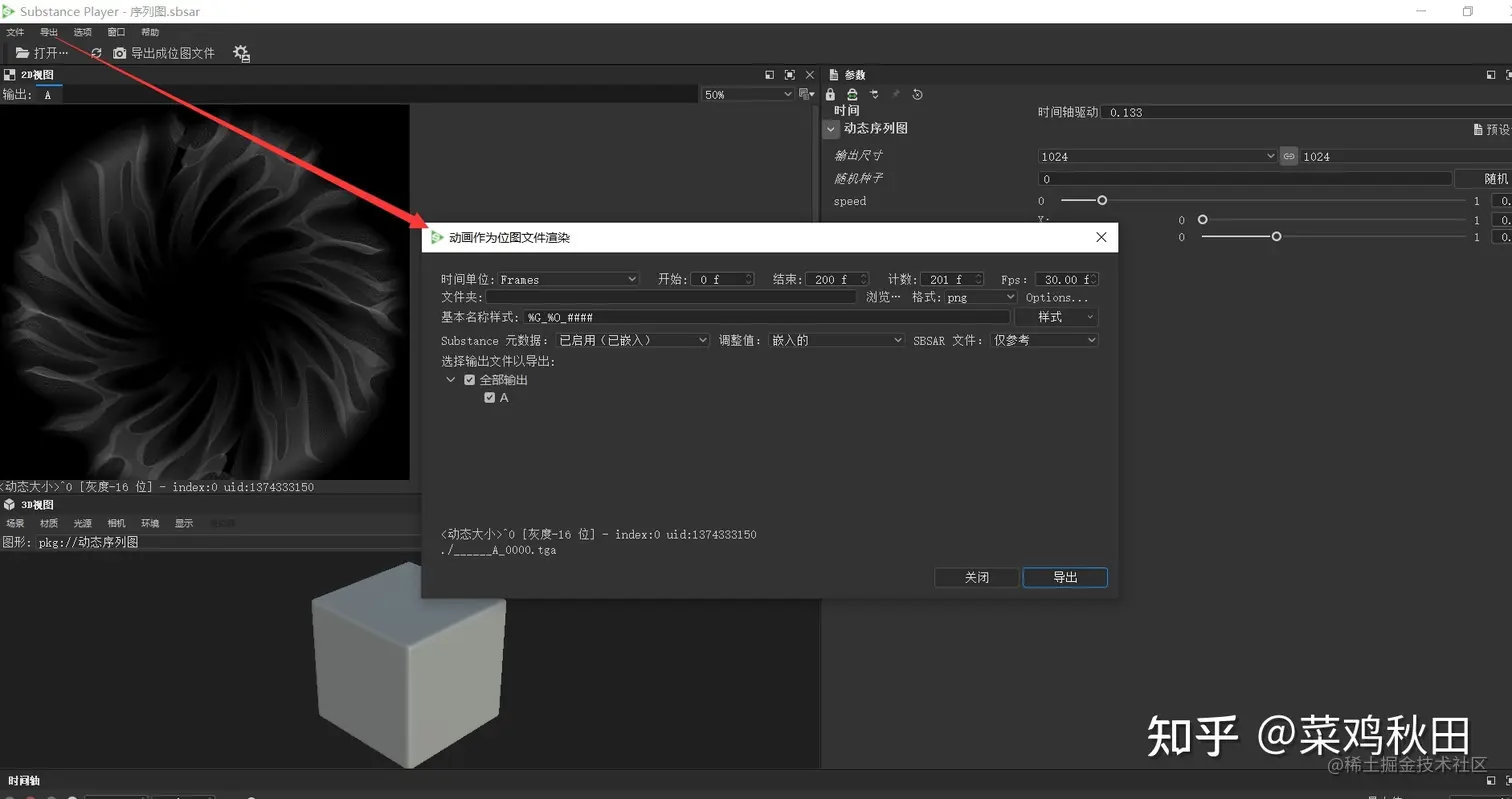1512x799 pixels.
Task: Open the Substance 元数据 dropdown
Action: pos(633,340)
